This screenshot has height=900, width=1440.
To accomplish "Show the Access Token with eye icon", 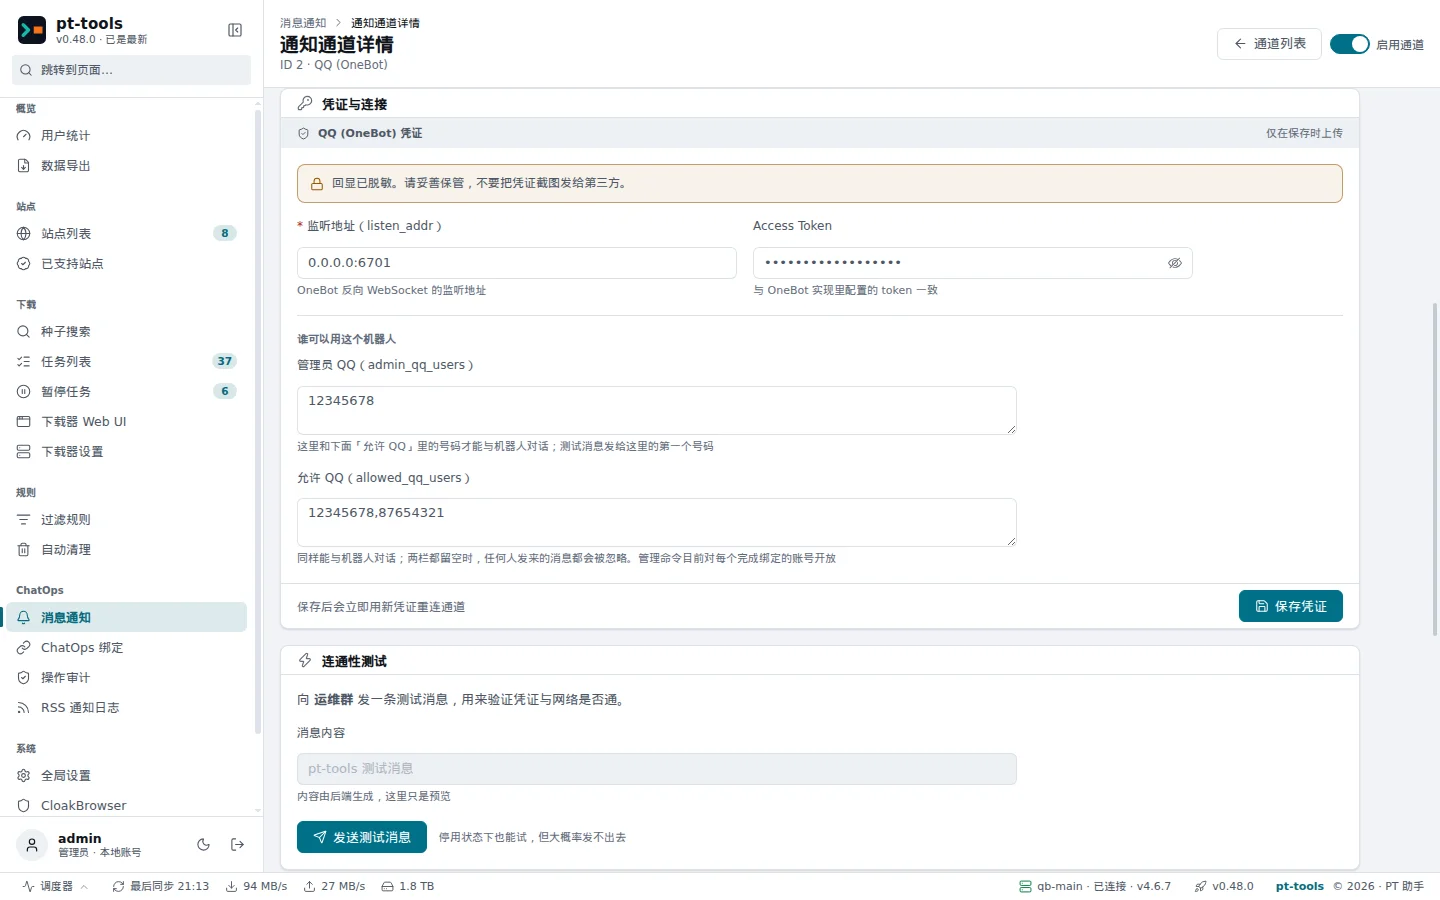I will click(x=1175, y=263).
